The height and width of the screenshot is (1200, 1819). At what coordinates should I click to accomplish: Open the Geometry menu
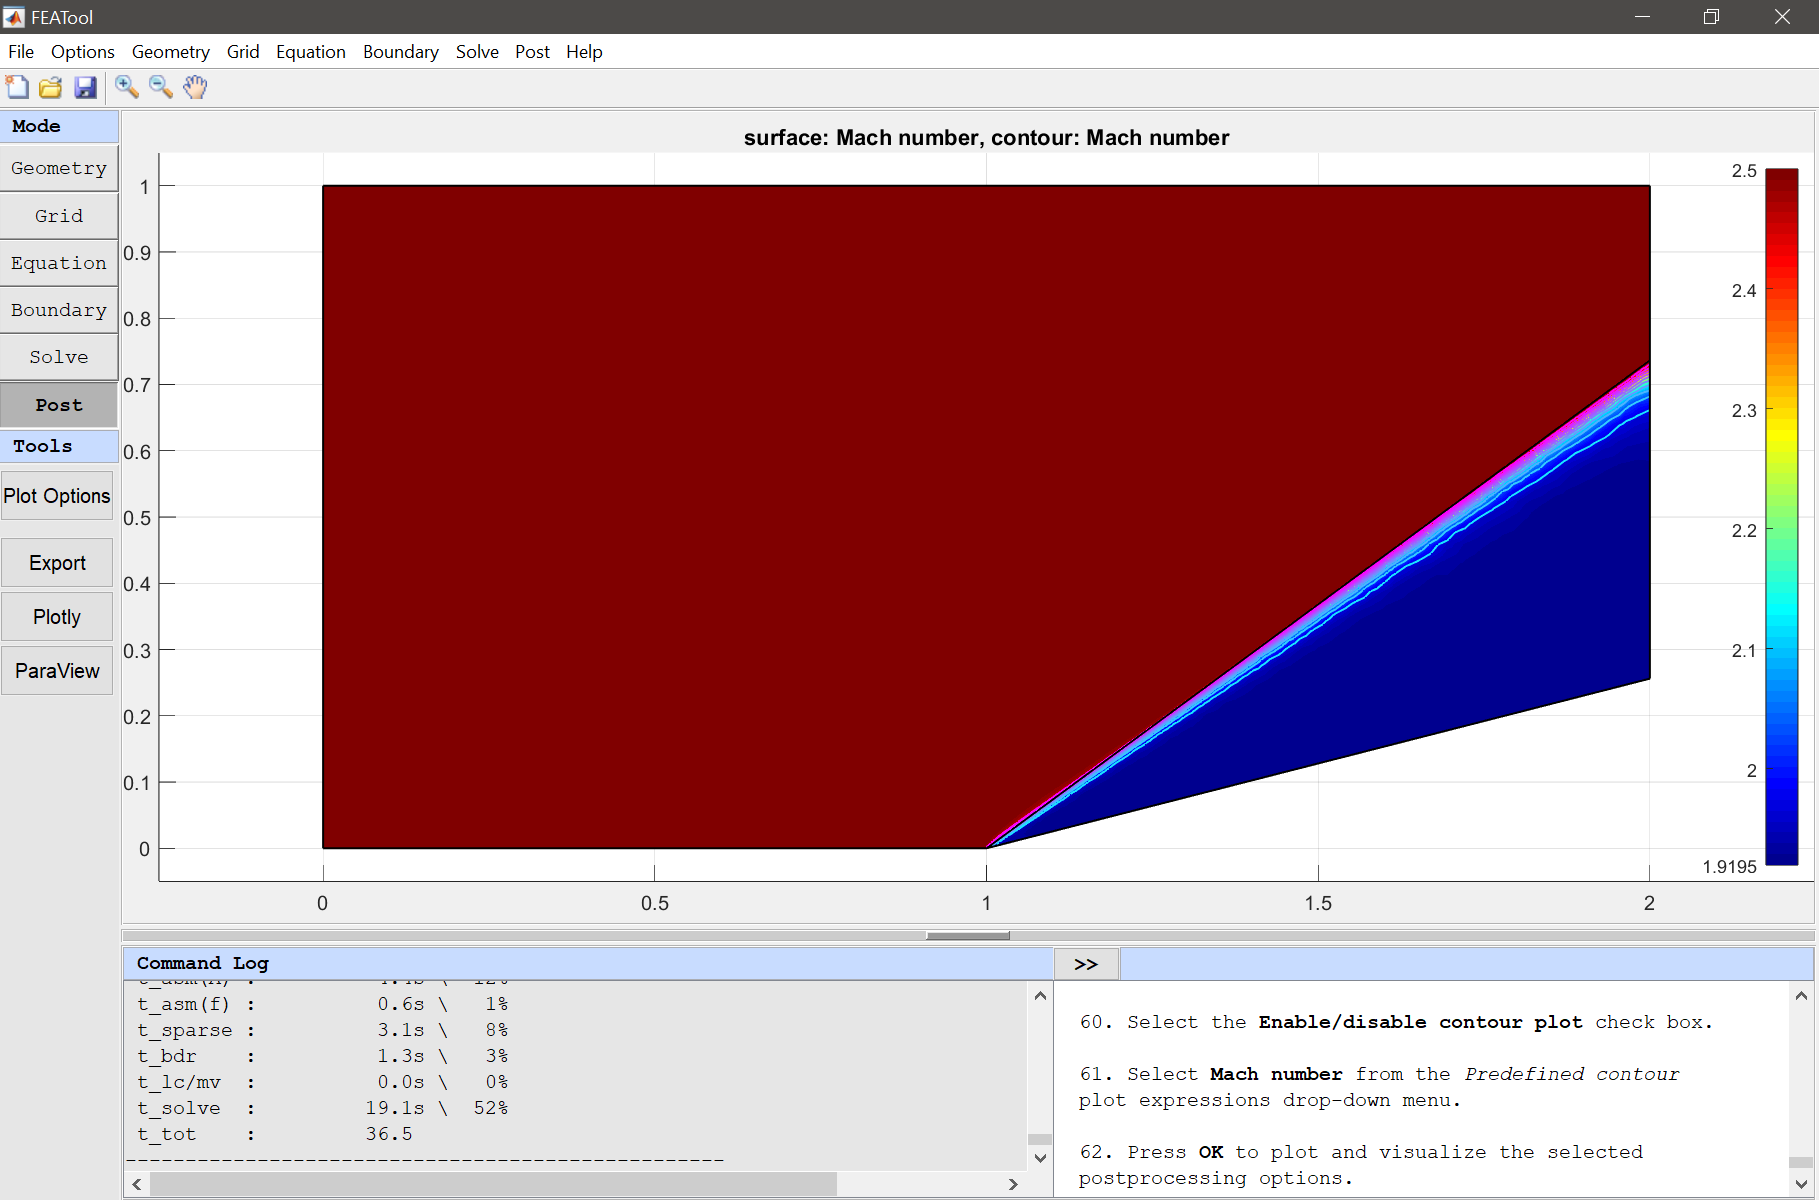pos(171,52)
